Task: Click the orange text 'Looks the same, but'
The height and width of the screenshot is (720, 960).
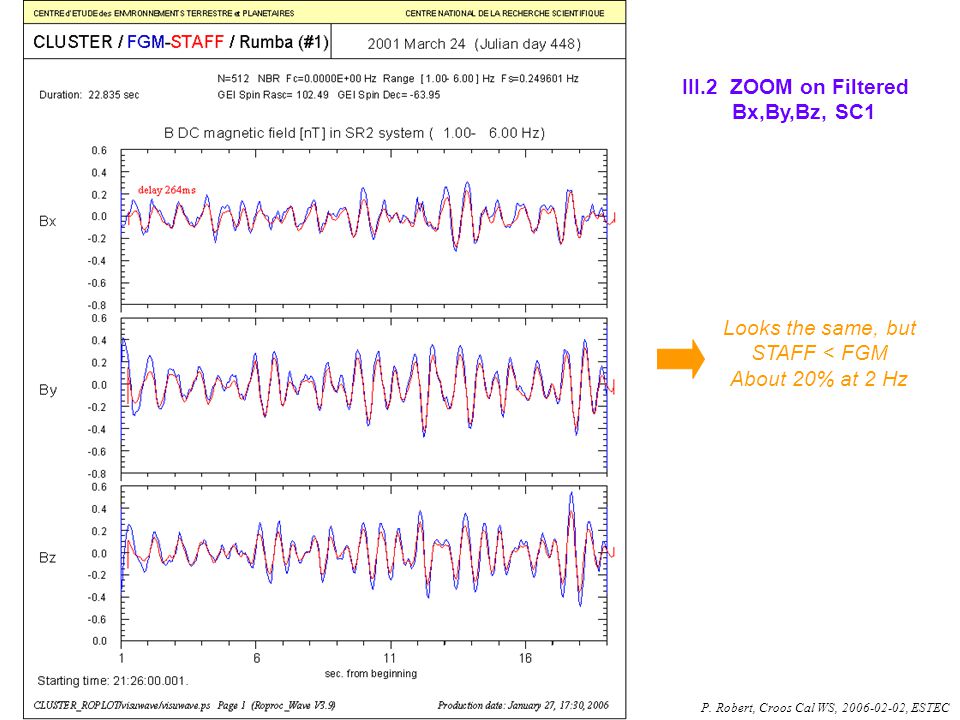Action: (x=819, y=328)
